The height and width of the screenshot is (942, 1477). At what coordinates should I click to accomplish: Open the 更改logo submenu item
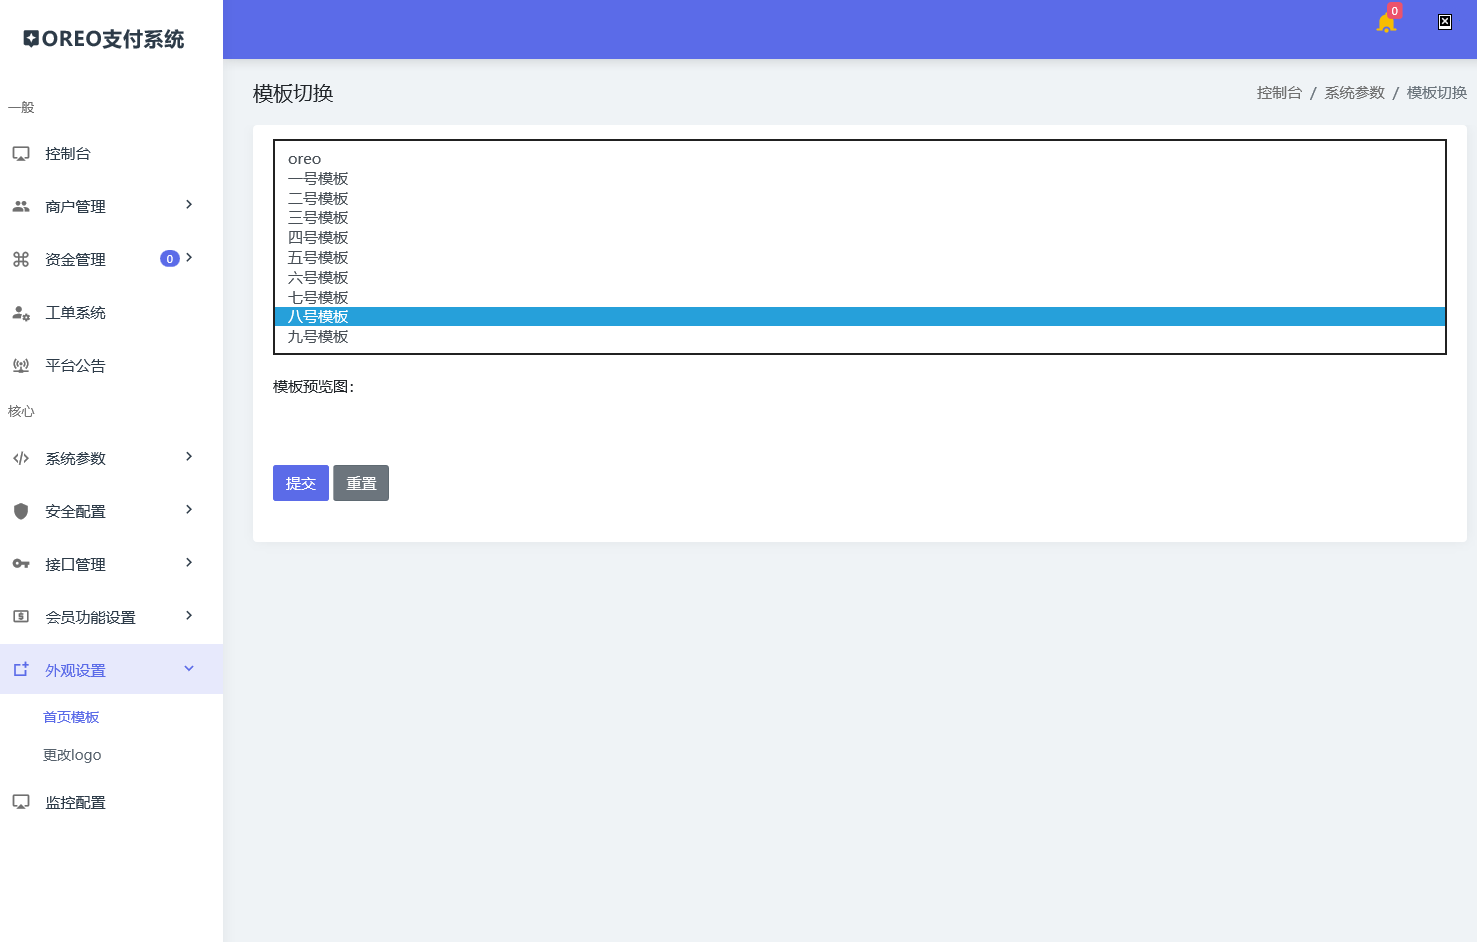72,755
